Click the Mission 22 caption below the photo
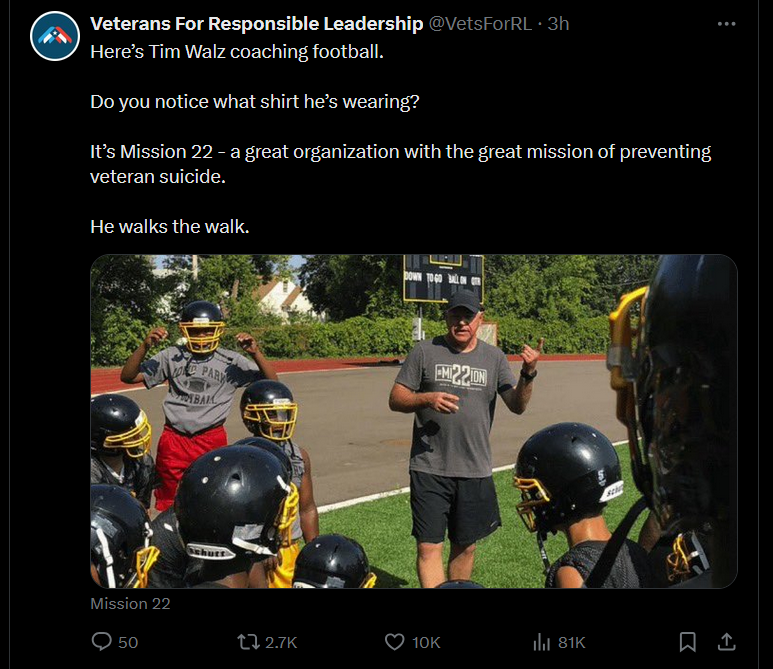773x669 pixels. pos(130,603)
